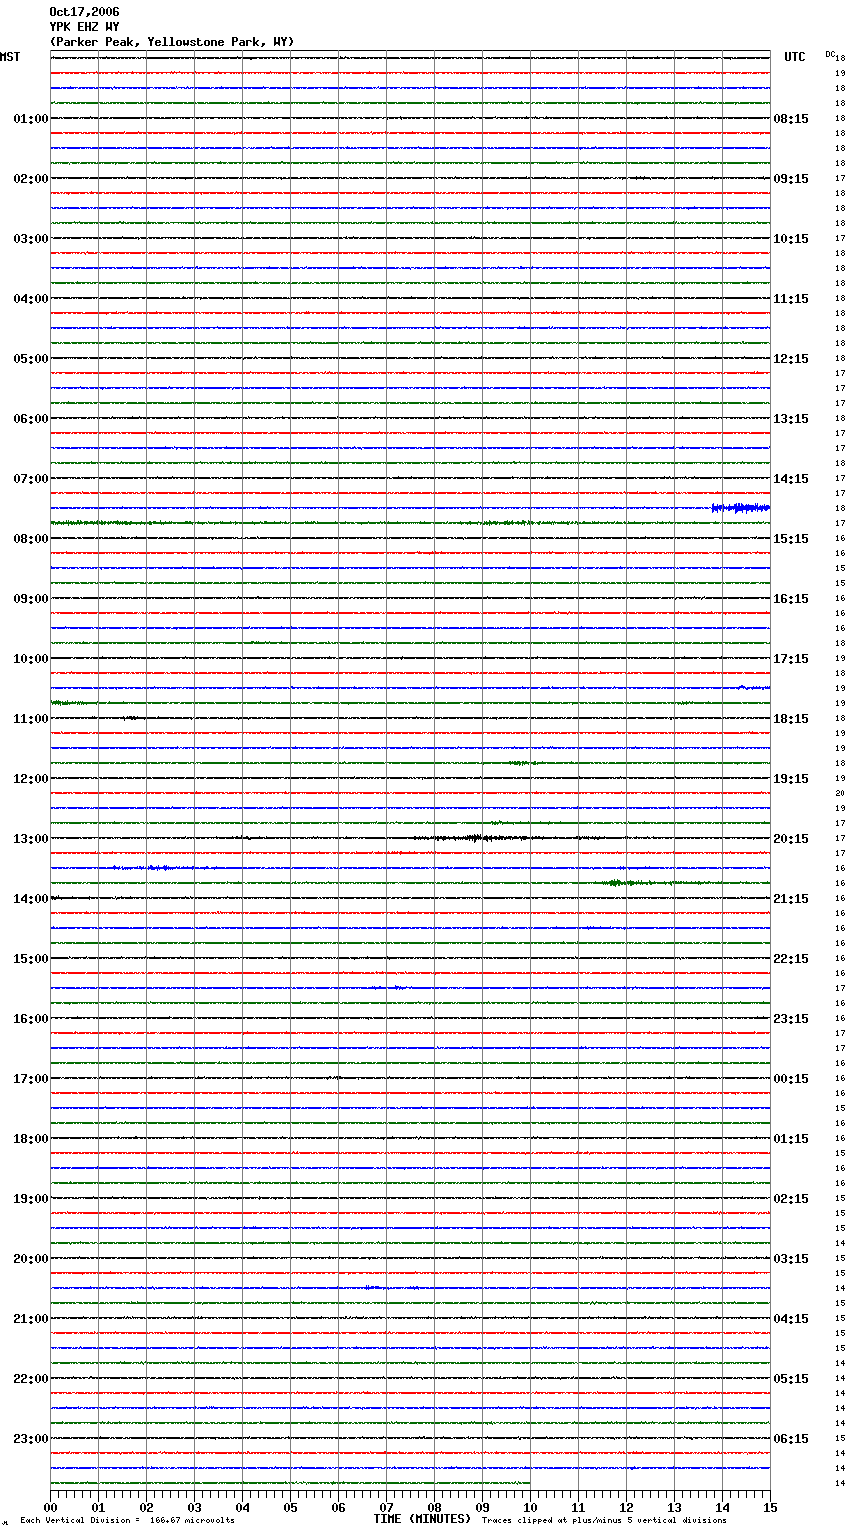The width and height of the screenshot is (850, 1534).
Task: Click the 01:15 UTC time label
Action: coord(791,1139)
